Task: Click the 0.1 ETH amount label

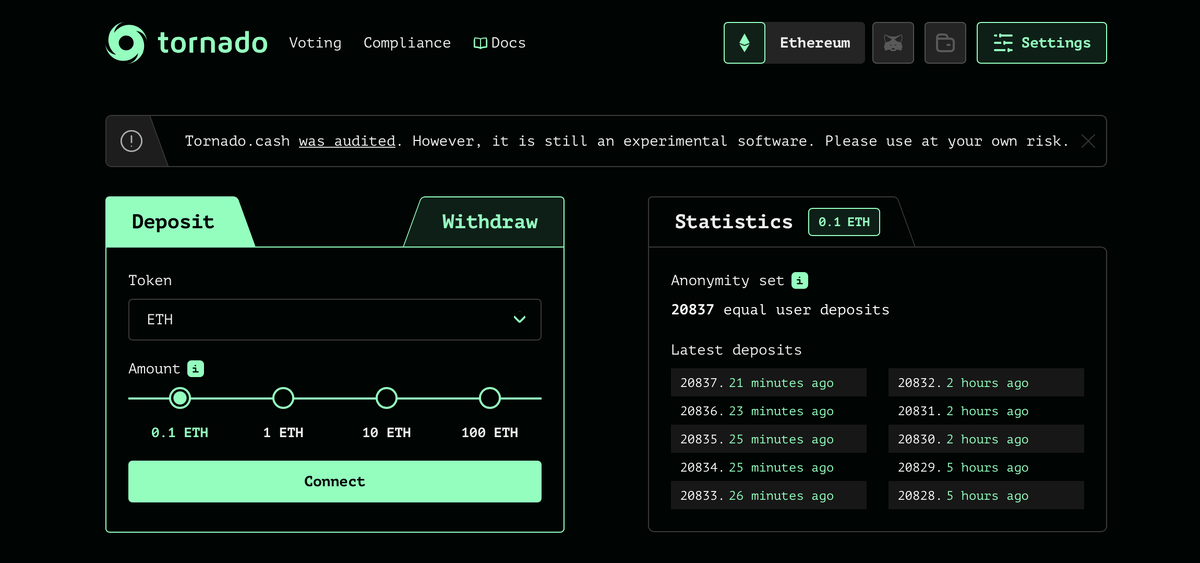Action: click(180, 433)
